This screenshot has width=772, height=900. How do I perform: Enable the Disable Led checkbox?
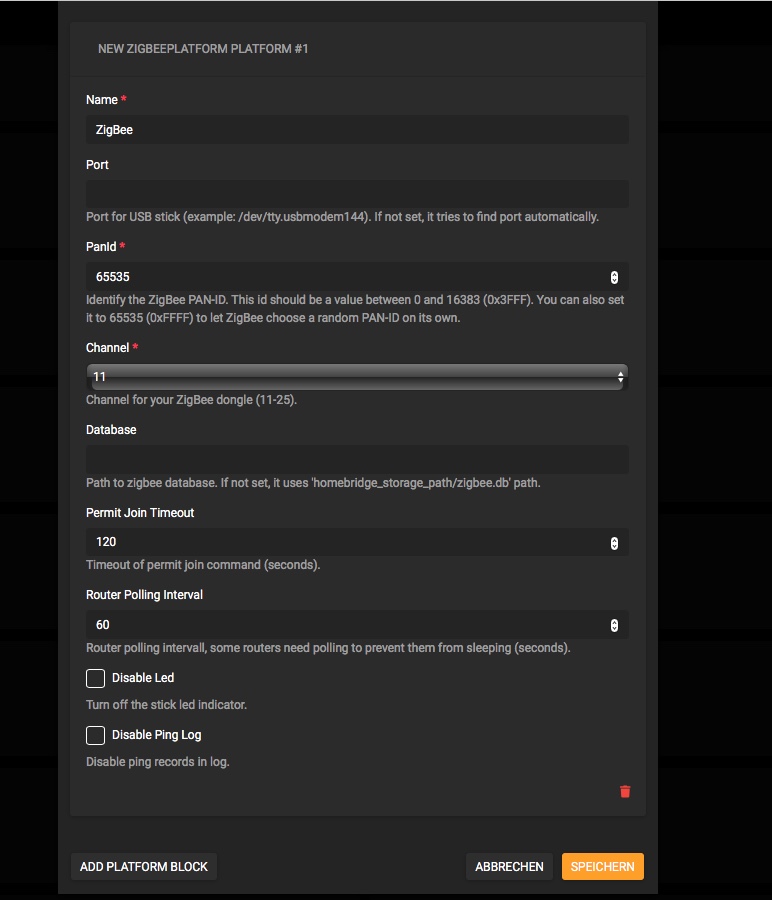[x=95, y=678]
